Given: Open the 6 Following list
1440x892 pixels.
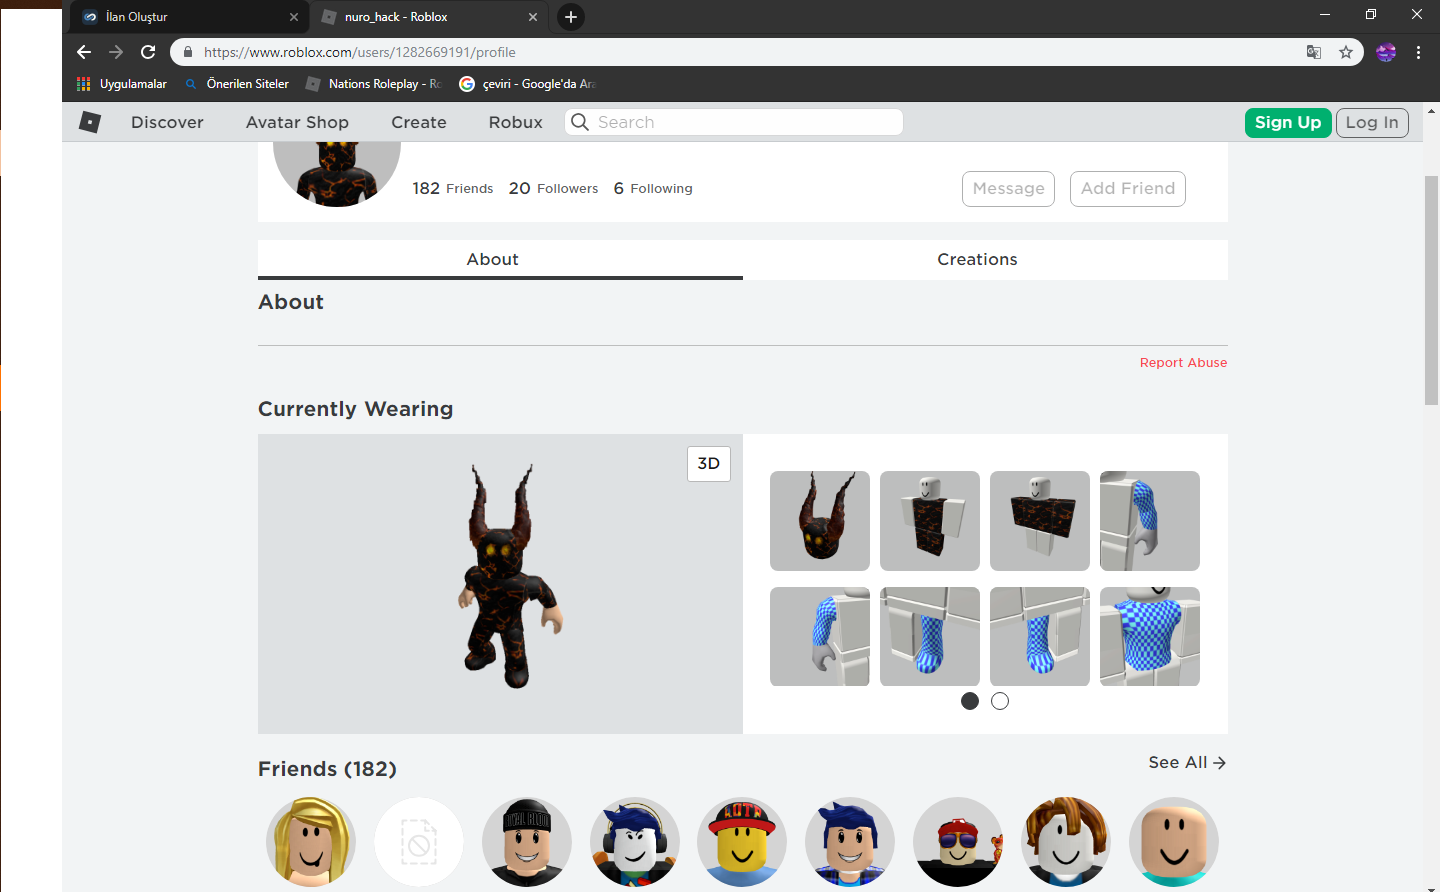Looking at the screenshot, I should [x=653, y=188].
